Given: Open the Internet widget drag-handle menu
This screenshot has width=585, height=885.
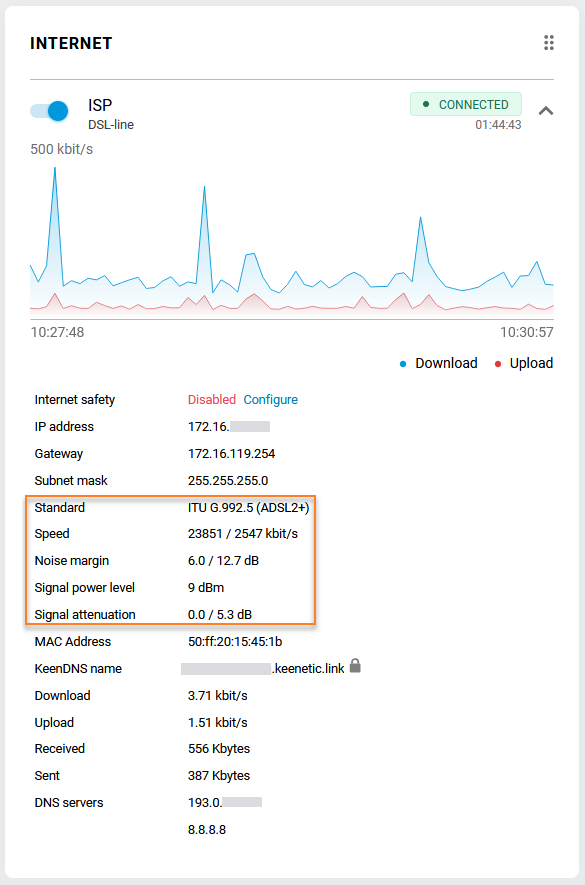Looking at the screenshot, I should 548,43.
